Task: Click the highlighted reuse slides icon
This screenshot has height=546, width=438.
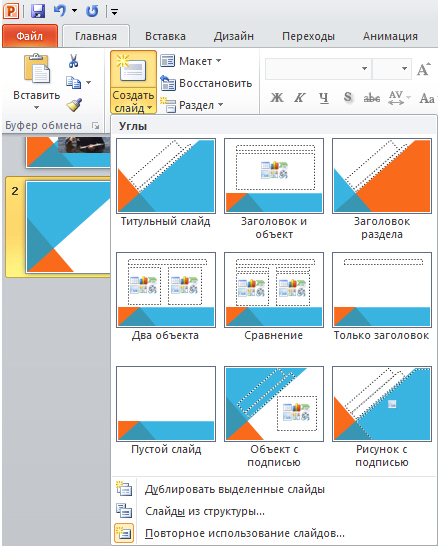Action: (x=124, y=533)
